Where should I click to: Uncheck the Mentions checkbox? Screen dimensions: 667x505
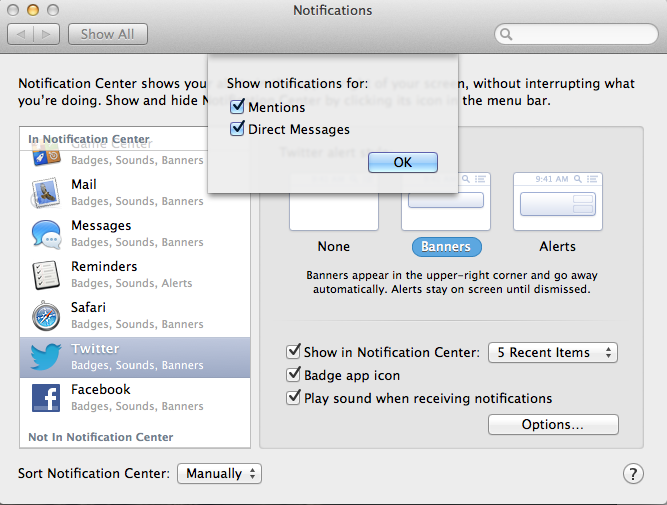pyautogui.click(x=237, y=106)
